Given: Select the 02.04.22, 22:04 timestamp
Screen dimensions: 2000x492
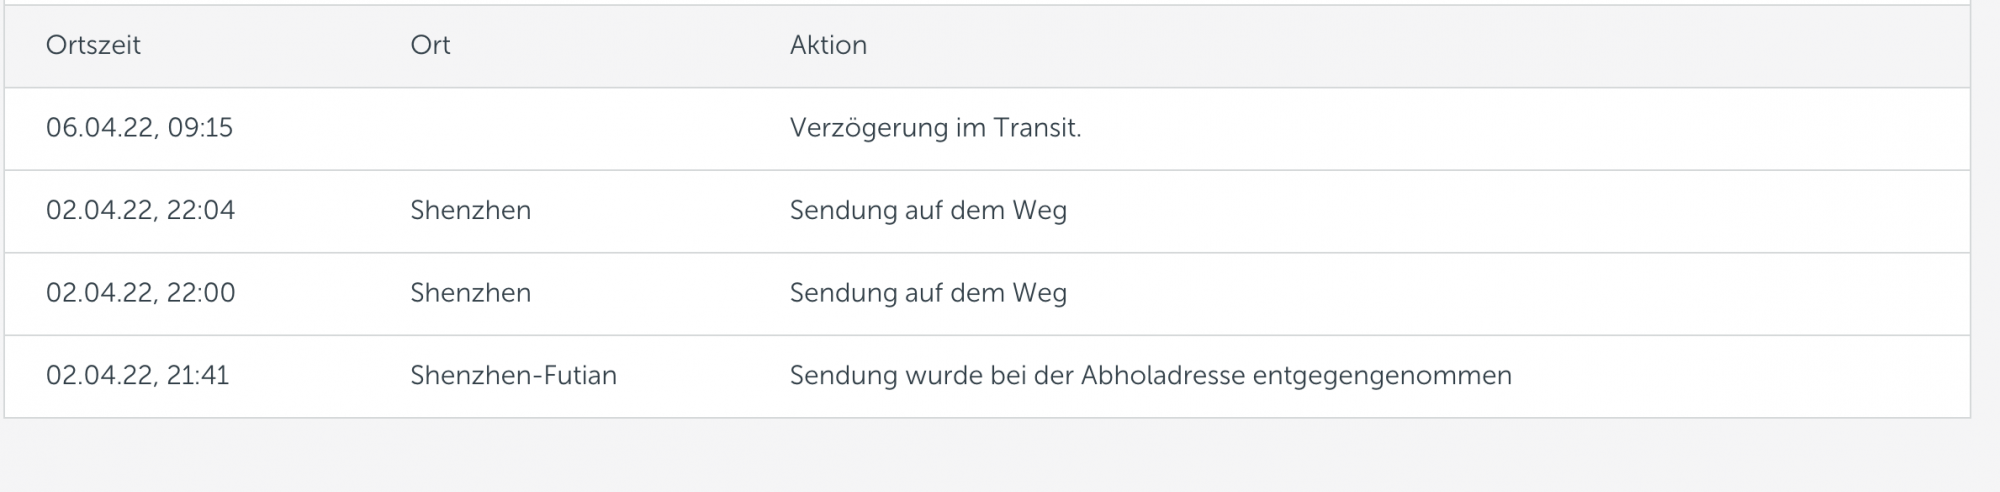Looking at the screenshot, I should click(x=140, y=210).
